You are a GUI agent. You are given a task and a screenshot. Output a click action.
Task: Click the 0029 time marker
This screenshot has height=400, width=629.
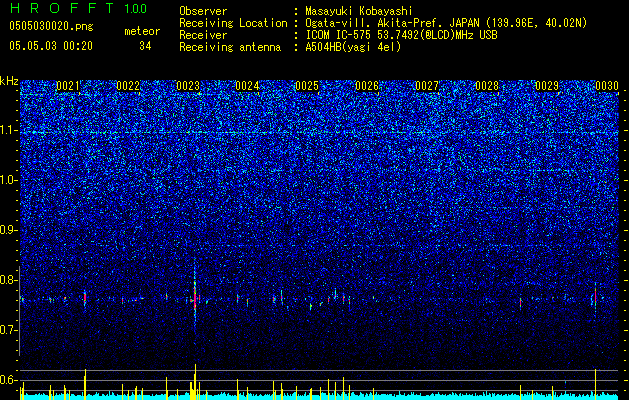547,86
